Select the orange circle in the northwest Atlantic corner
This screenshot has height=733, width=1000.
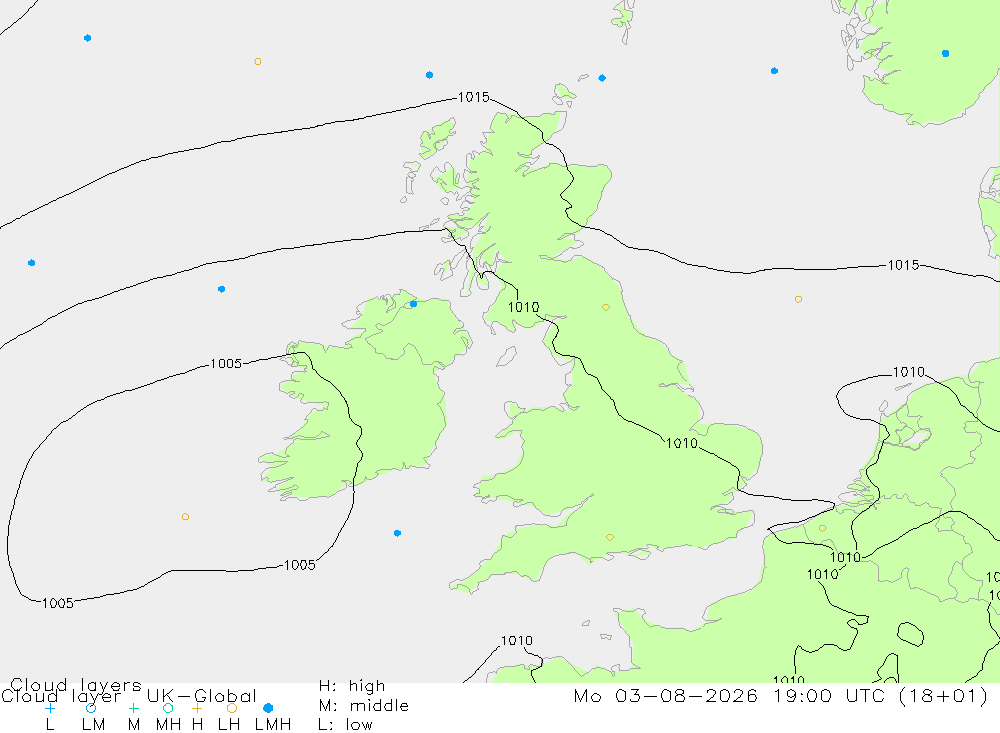point(258,62)
